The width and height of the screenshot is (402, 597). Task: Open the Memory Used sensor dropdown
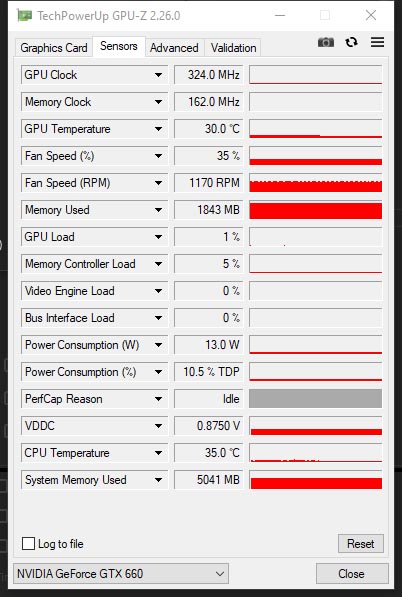(158, 210)
